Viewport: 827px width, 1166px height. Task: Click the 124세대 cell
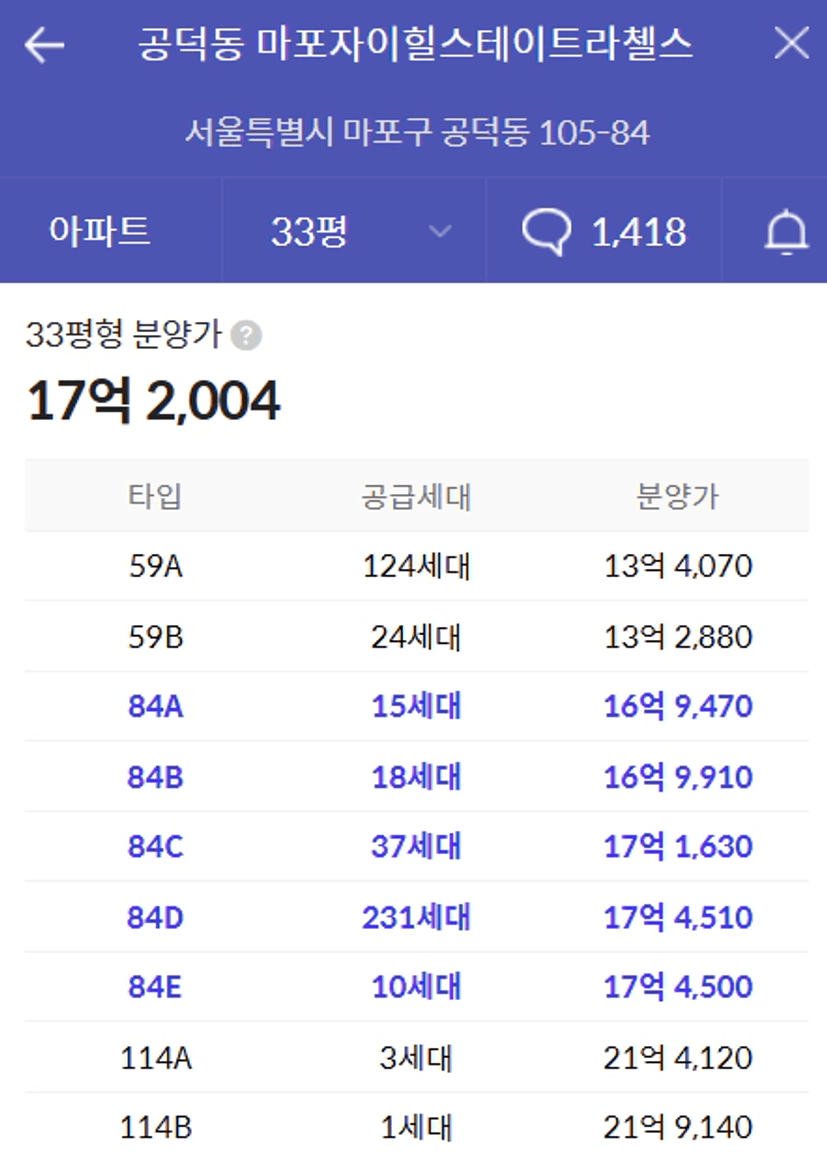[x=416, y=566]
